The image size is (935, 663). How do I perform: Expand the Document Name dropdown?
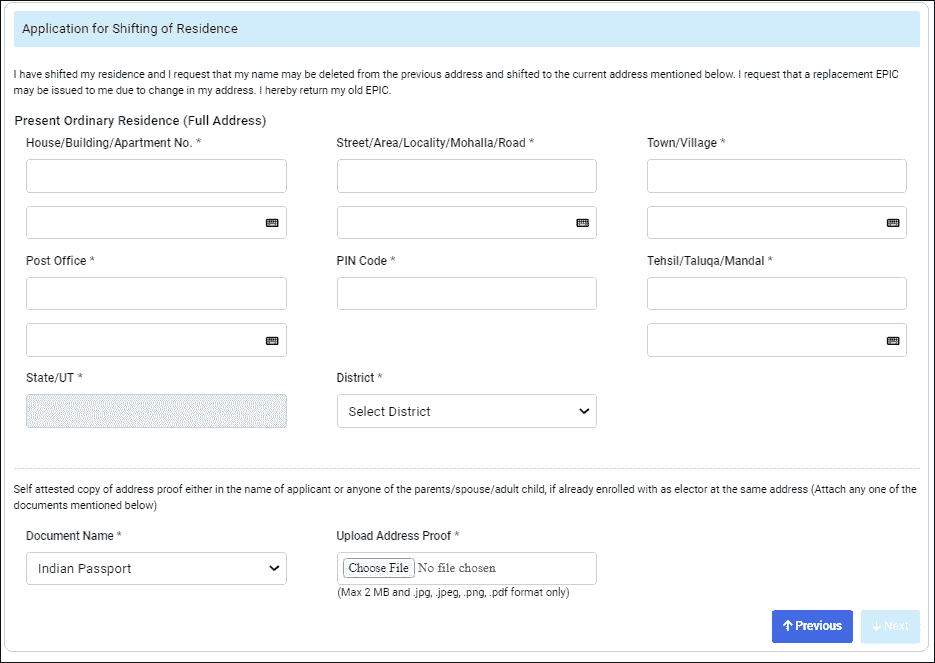coord(156,569)
